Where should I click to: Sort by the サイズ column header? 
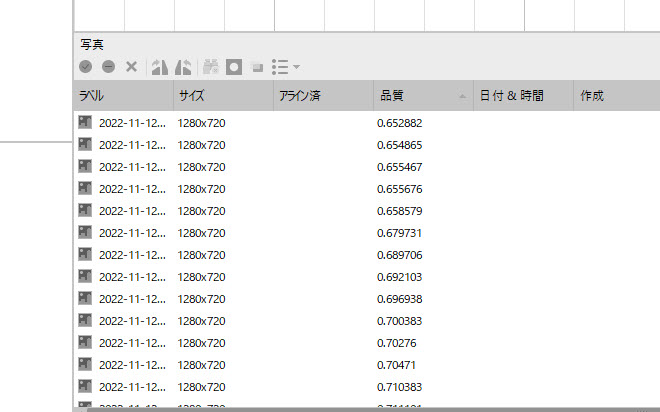[224, 96]
